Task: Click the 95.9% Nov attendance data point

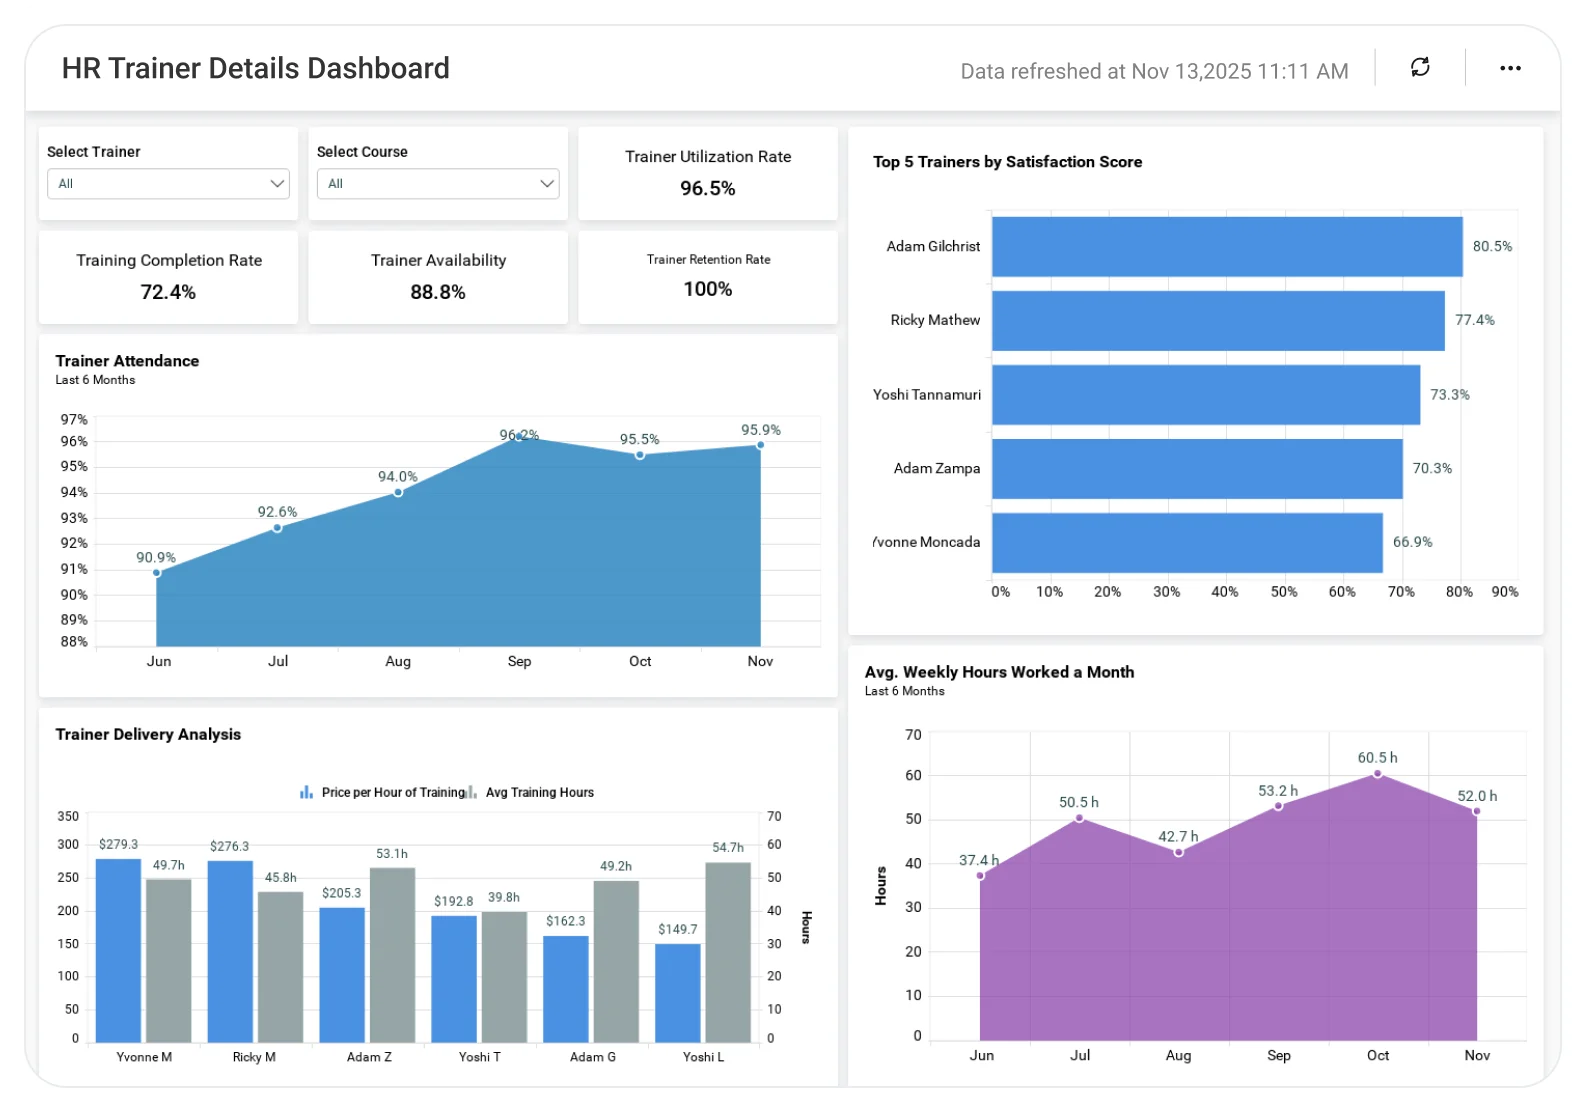Action: pyautogui.click(x=760, y=445)
